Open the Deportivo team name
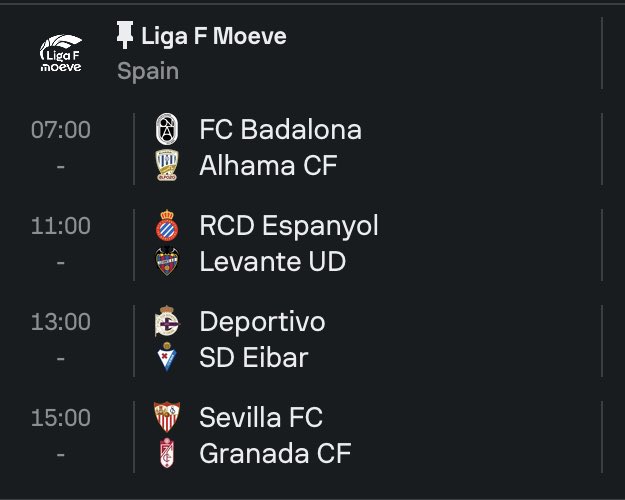 point(262,322)
